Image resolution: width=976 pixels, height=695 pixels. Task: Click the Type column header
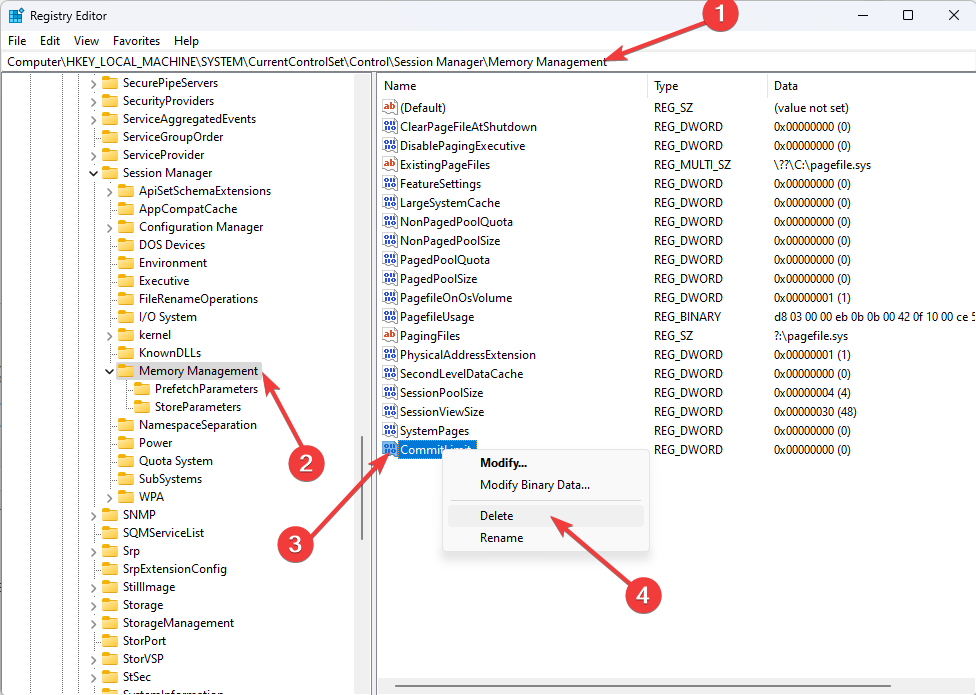tap(708, 86)
